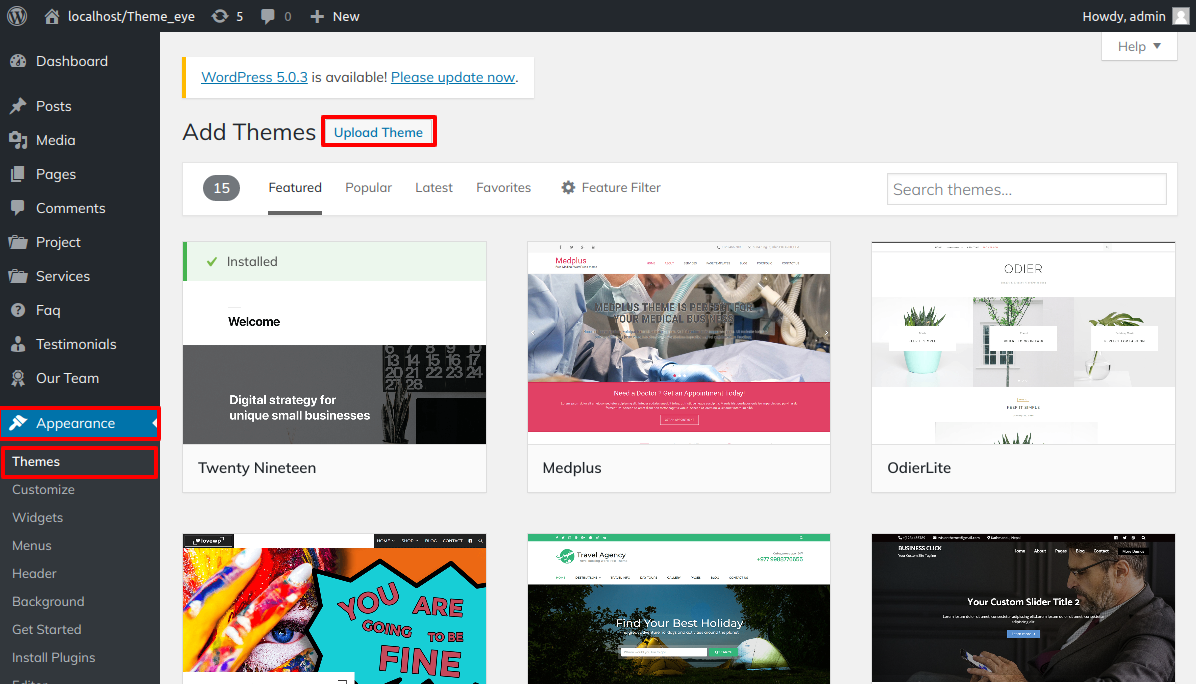Open the Get Started submenu item

(x=47, y=629)
